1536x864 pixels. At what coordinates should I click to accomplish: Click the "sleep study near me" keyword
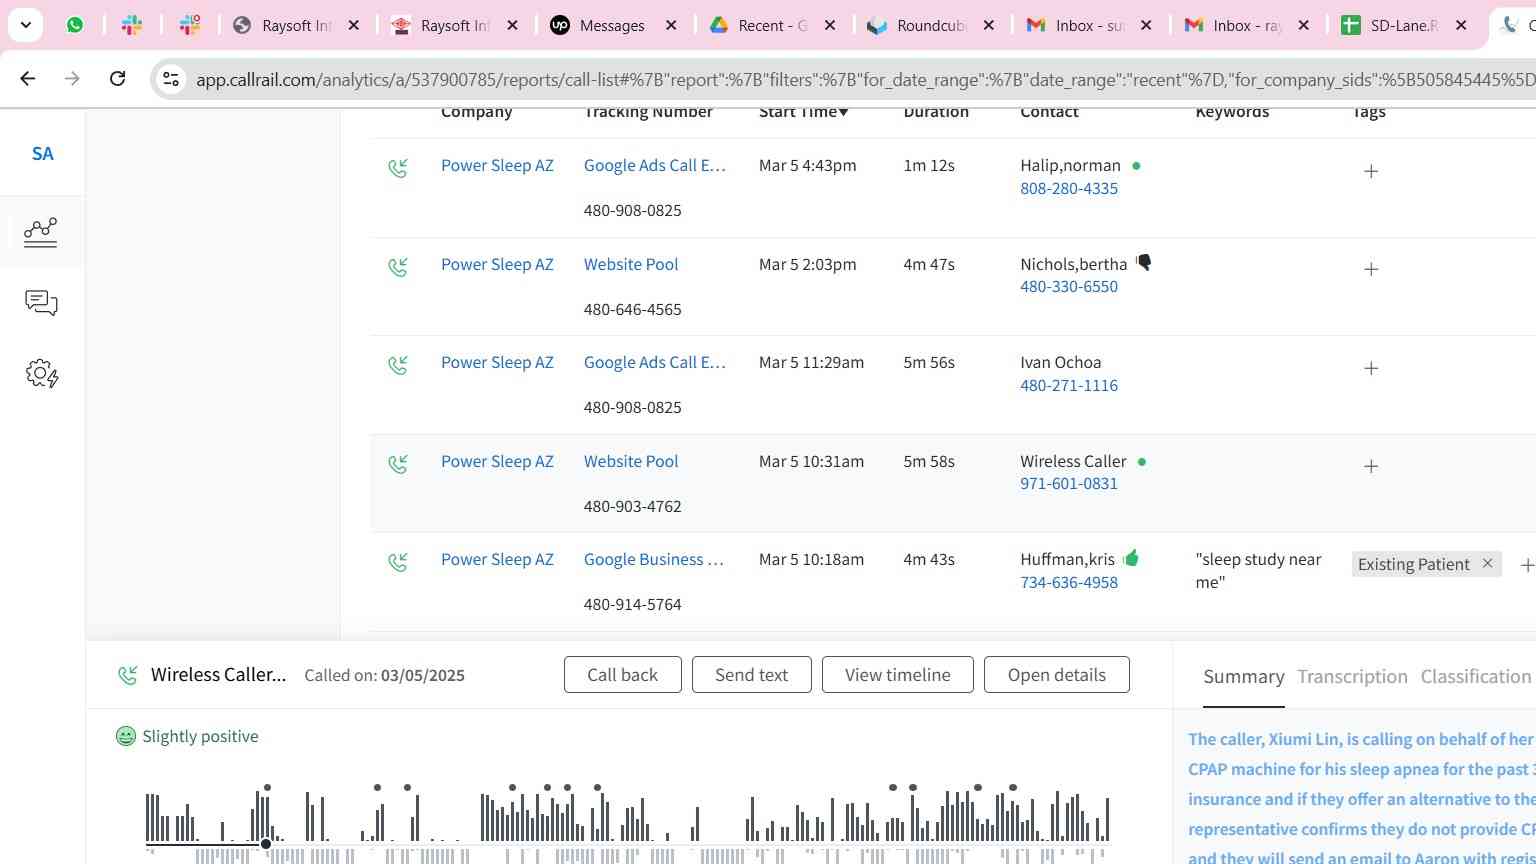click(1258, 570)
